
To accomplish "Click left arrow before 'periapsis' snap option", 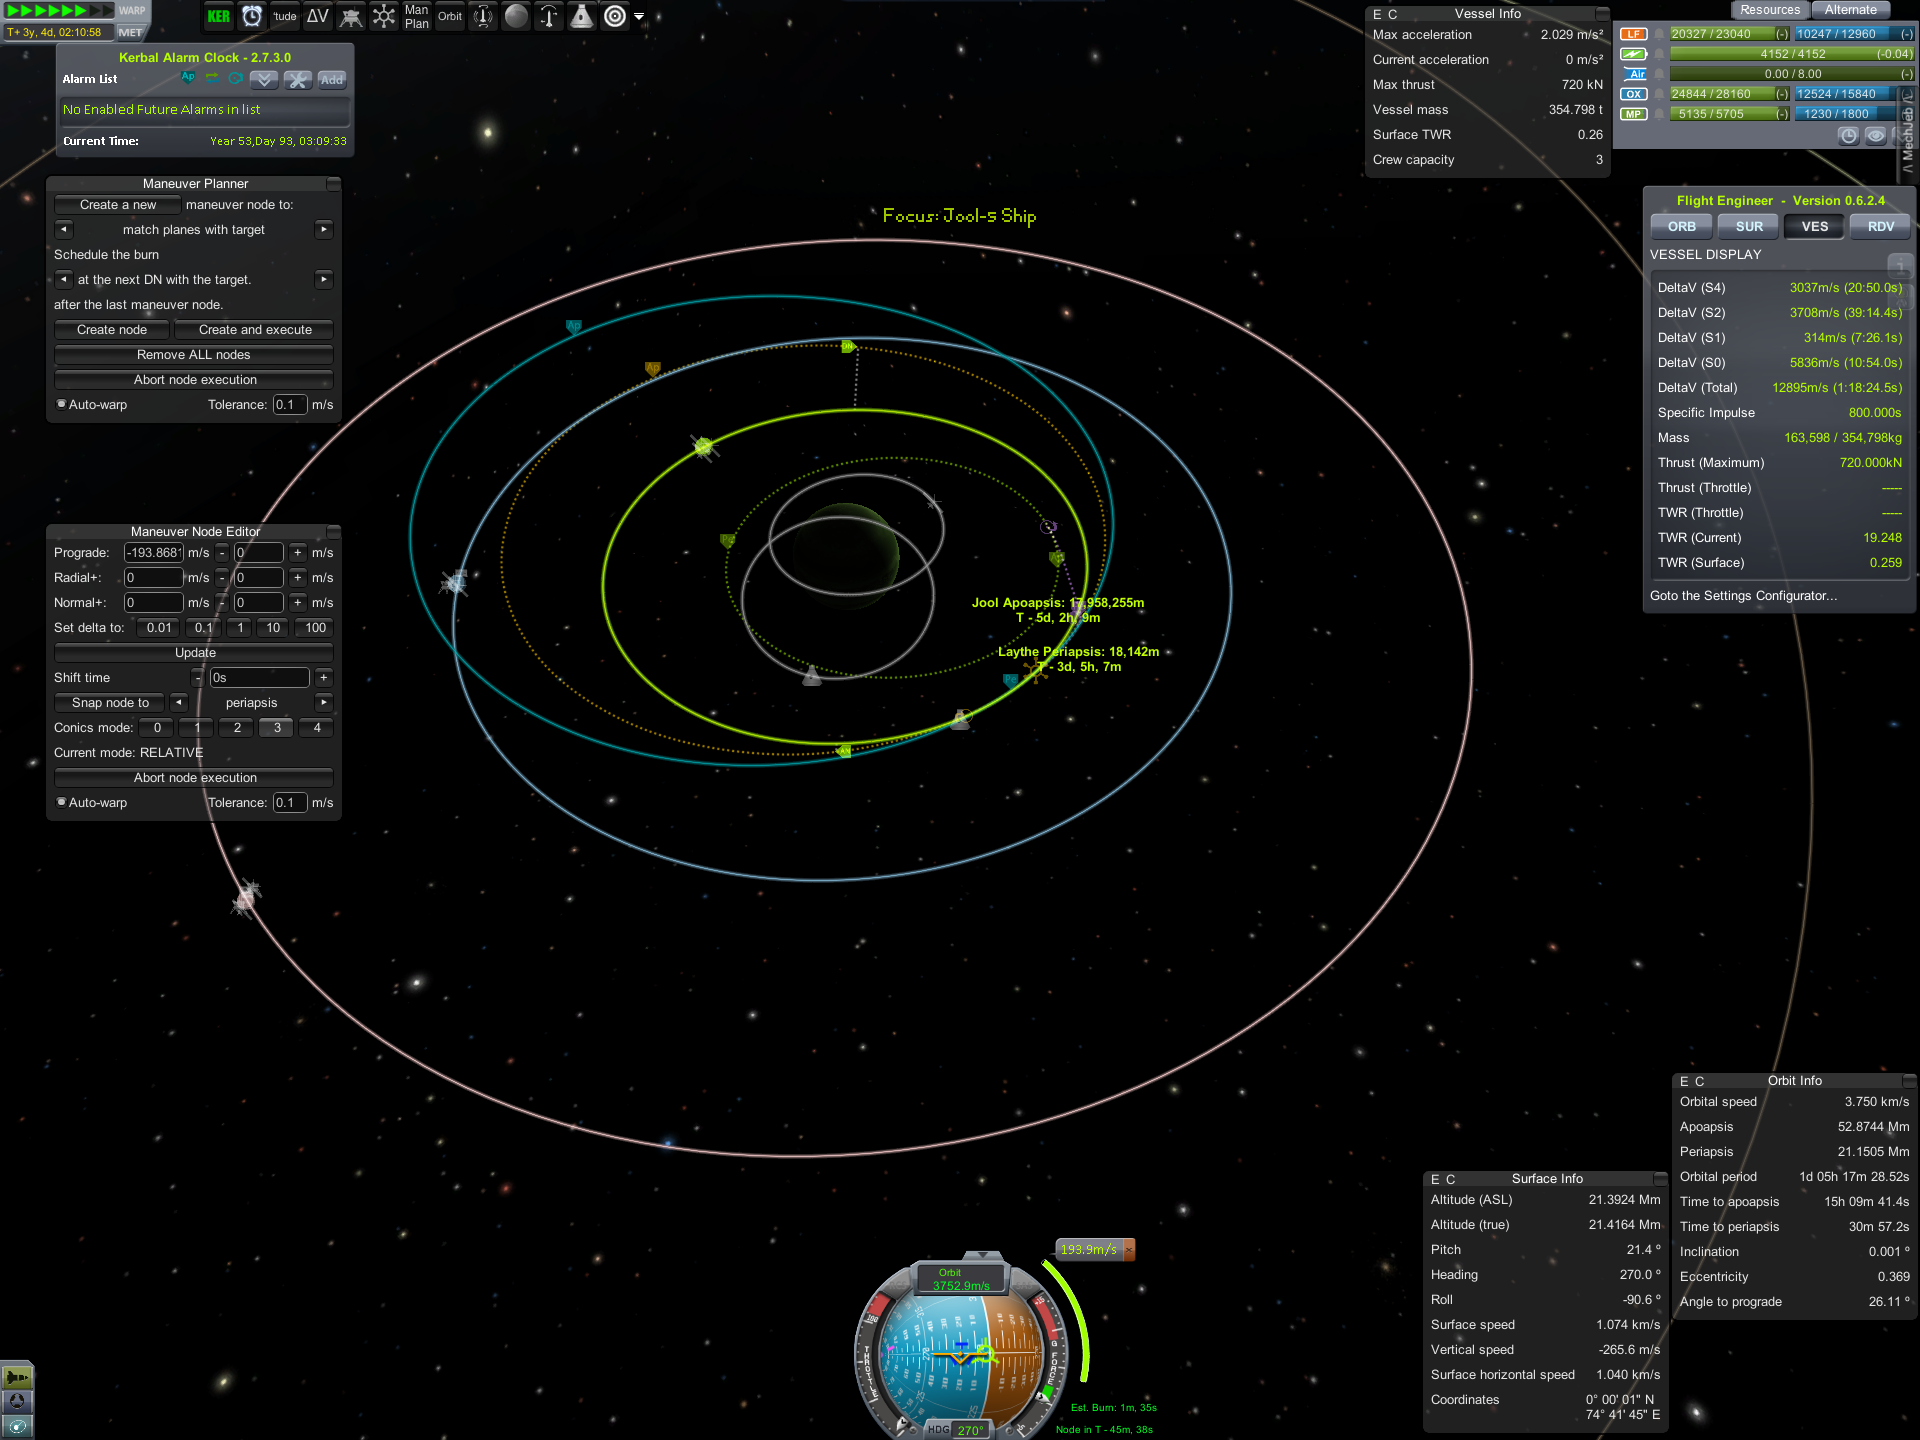I will pos(179,702).
